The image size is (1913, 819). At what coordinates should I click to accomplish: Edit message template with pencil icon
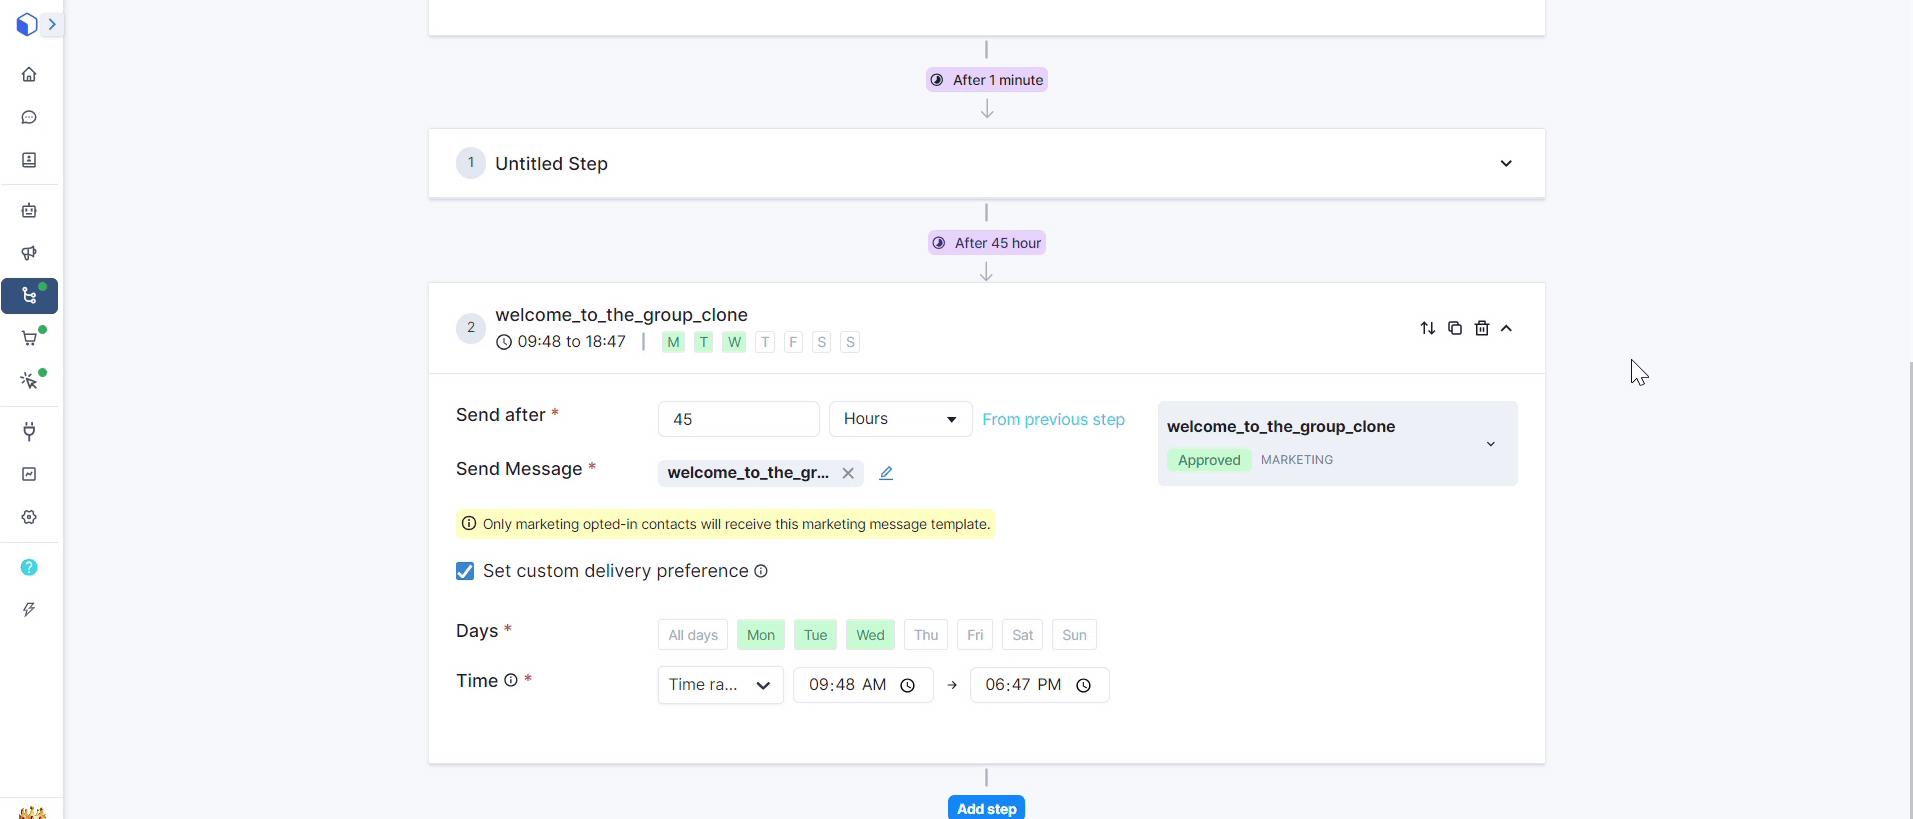(886, 473)
